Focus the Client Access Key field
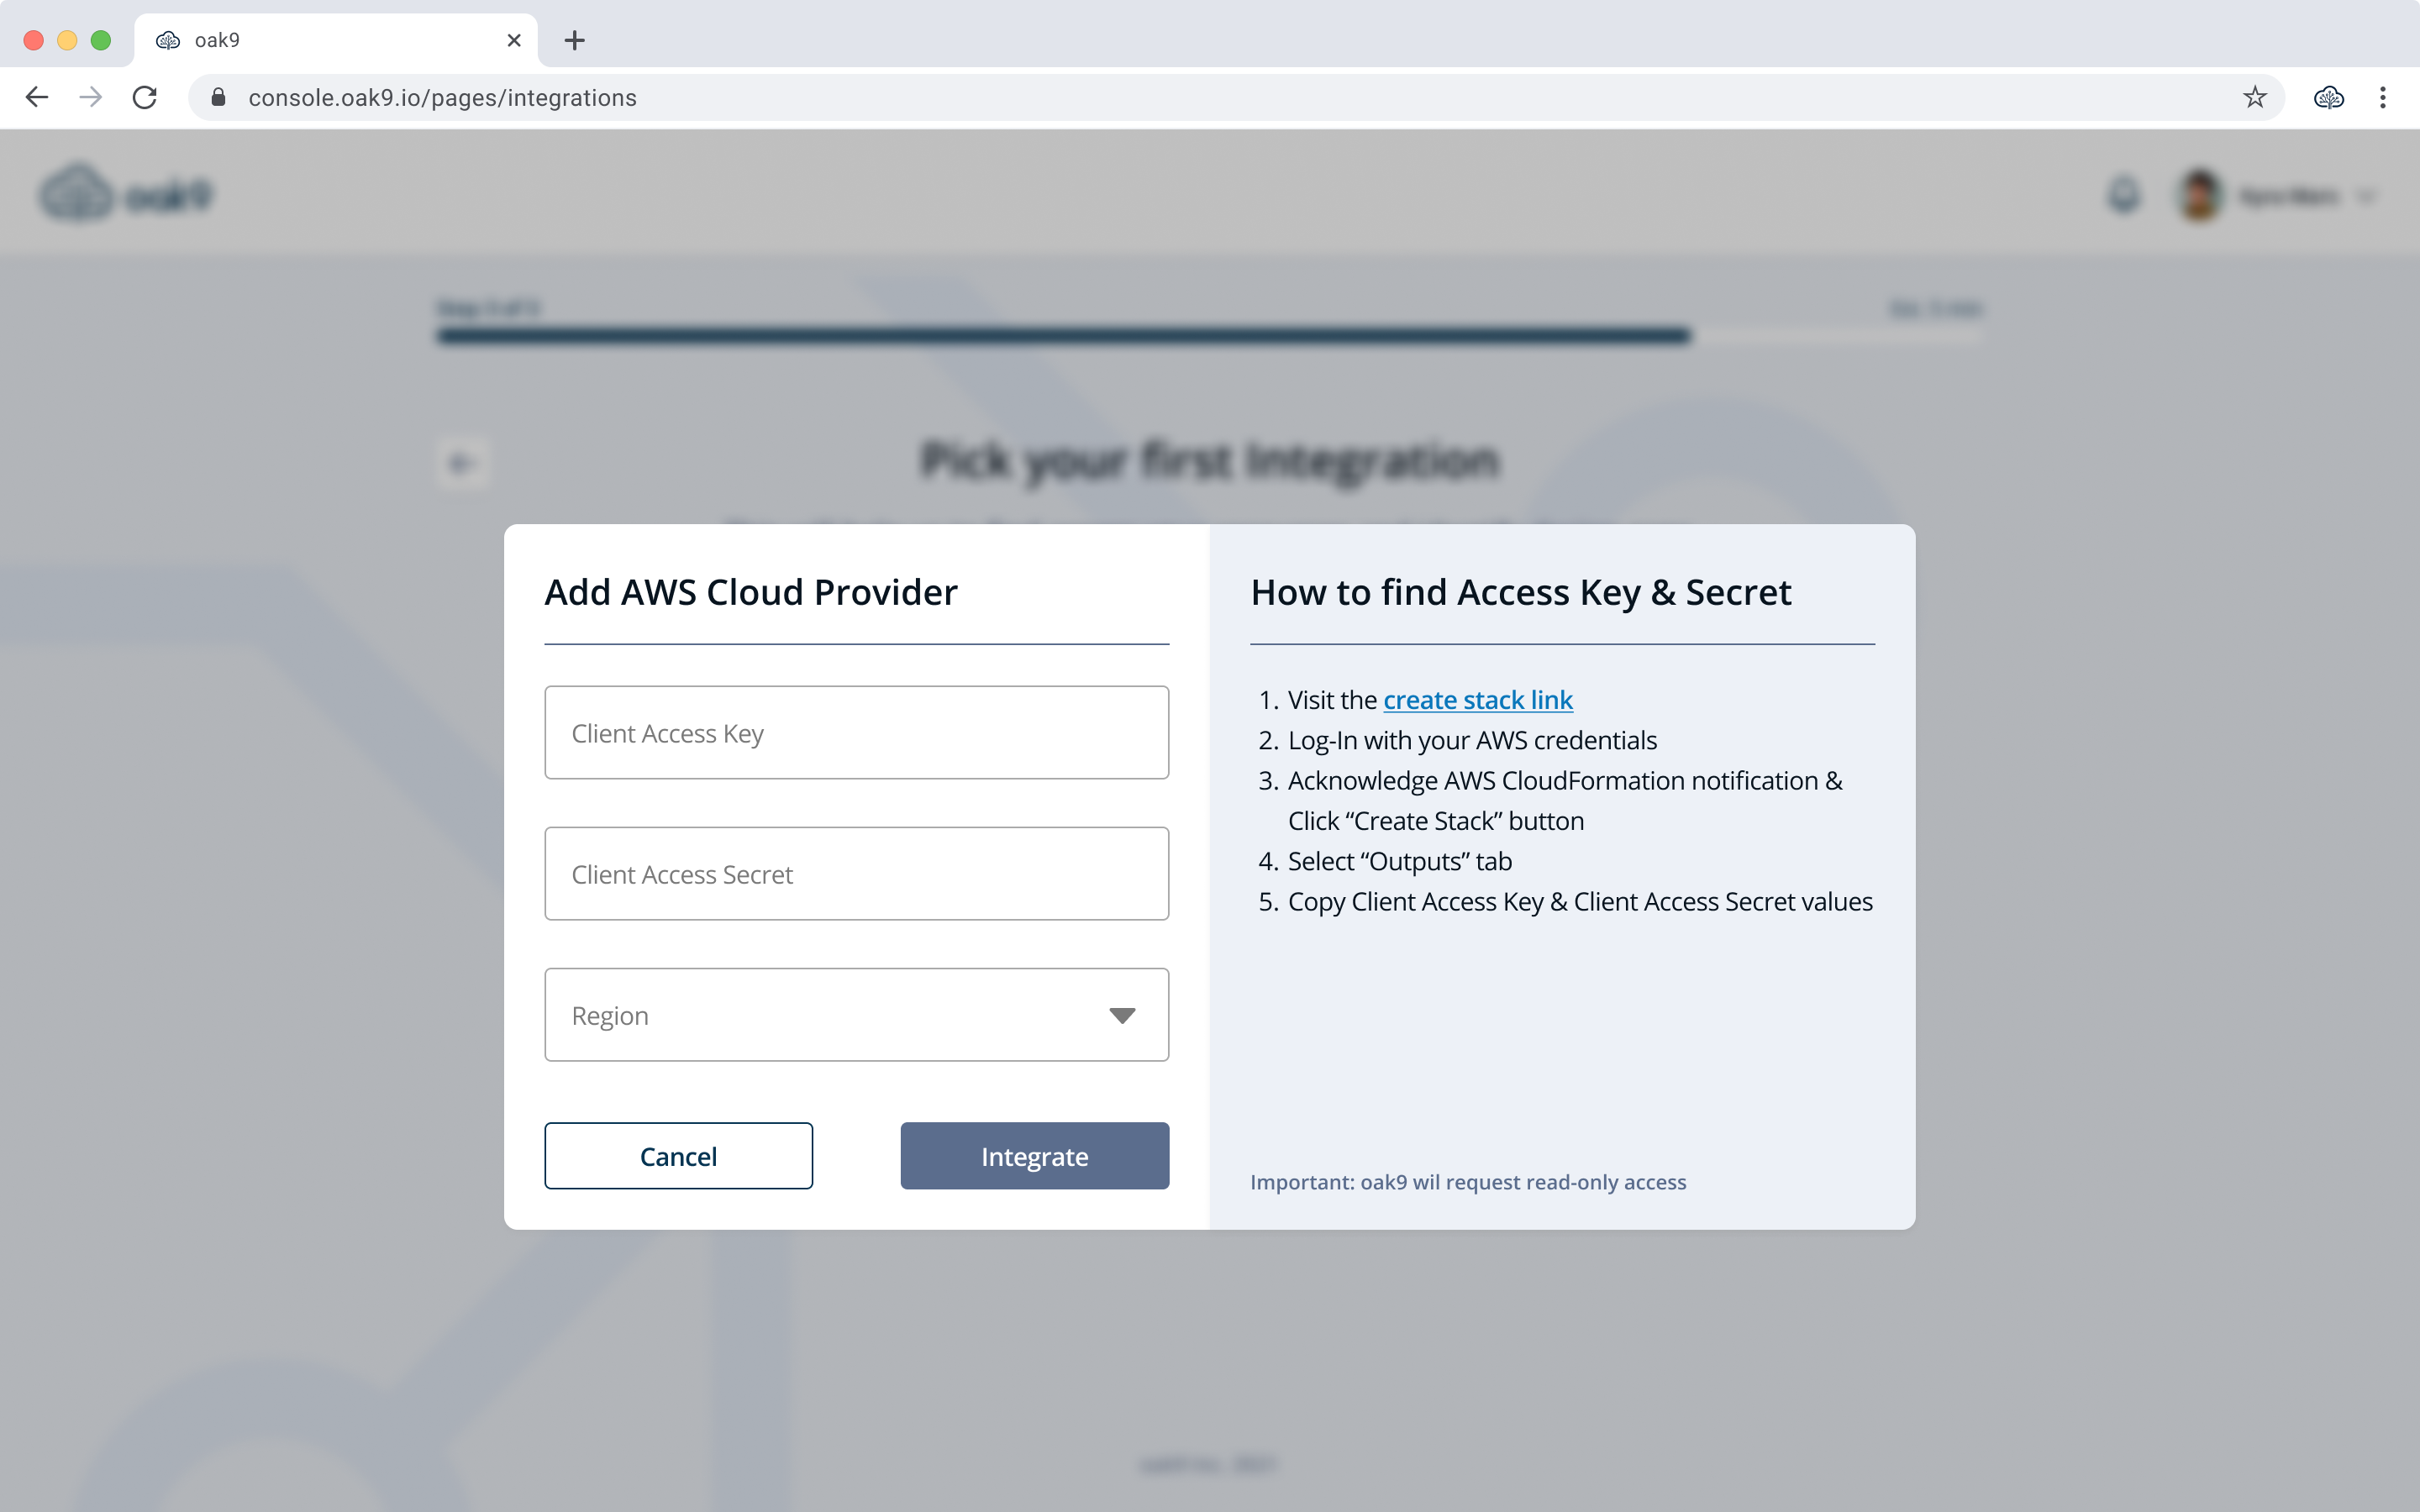2420x1512 pixels. click(855, 733)
